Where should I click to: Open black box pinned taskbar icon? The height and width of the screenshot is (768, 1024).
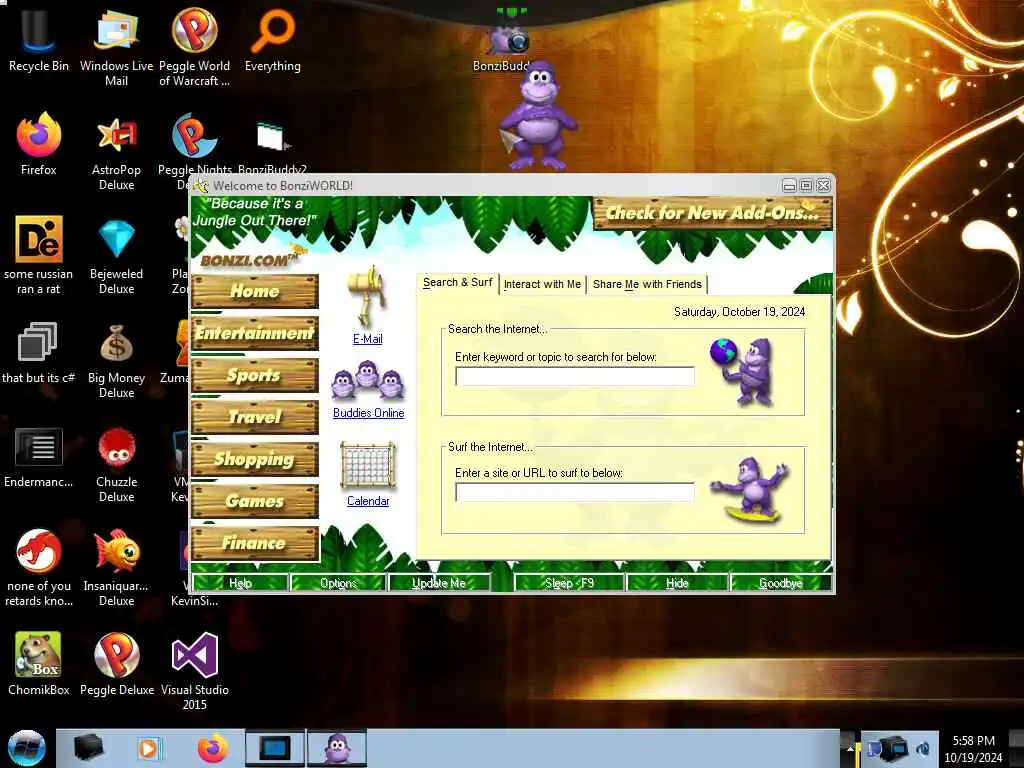pos(89,748)
